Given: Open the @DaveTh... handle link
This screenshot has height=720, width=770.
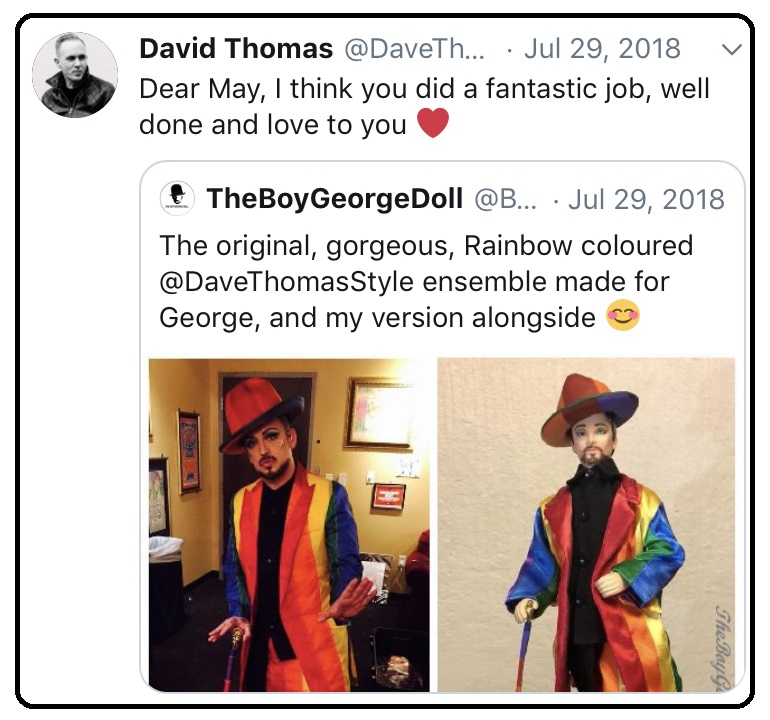Looking at the screenshot, I should 414,49.
